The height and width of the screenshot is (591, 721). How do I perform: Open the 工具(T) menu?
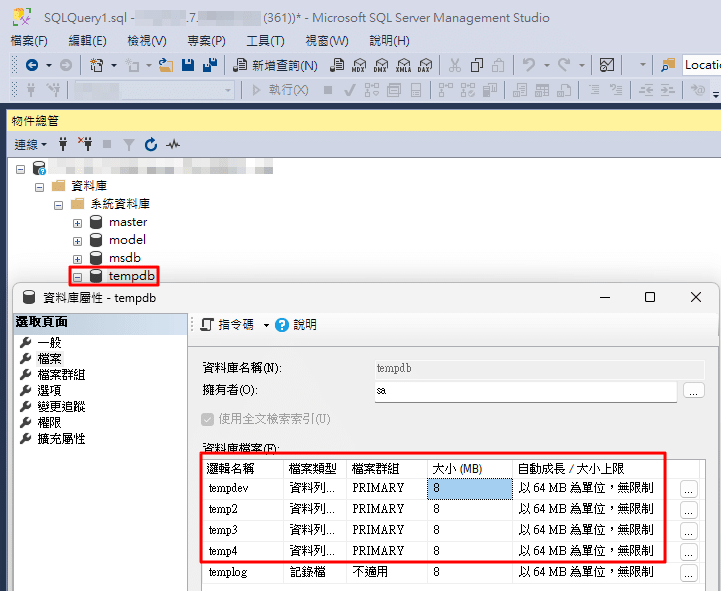(x=265, y=41)
